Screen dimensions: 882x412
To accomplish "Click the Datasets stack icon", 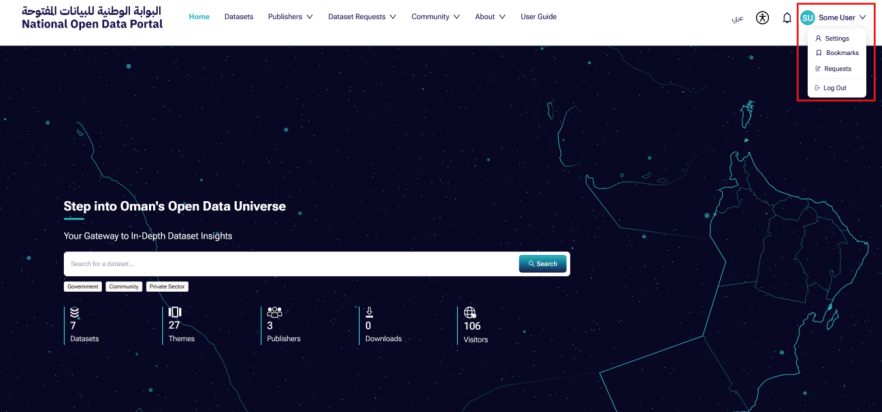I will (x=74, y=312).
